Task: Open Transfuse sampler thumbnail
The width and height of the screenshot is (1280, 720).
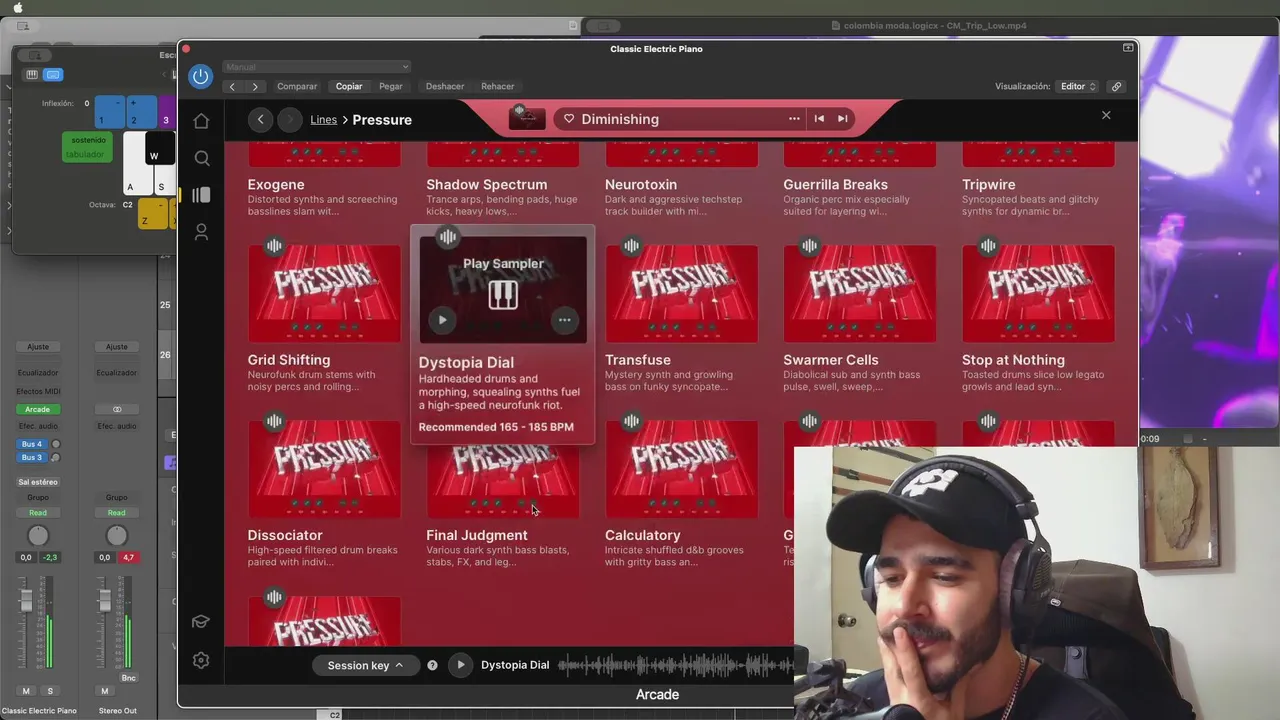Action: click(681, 294)
